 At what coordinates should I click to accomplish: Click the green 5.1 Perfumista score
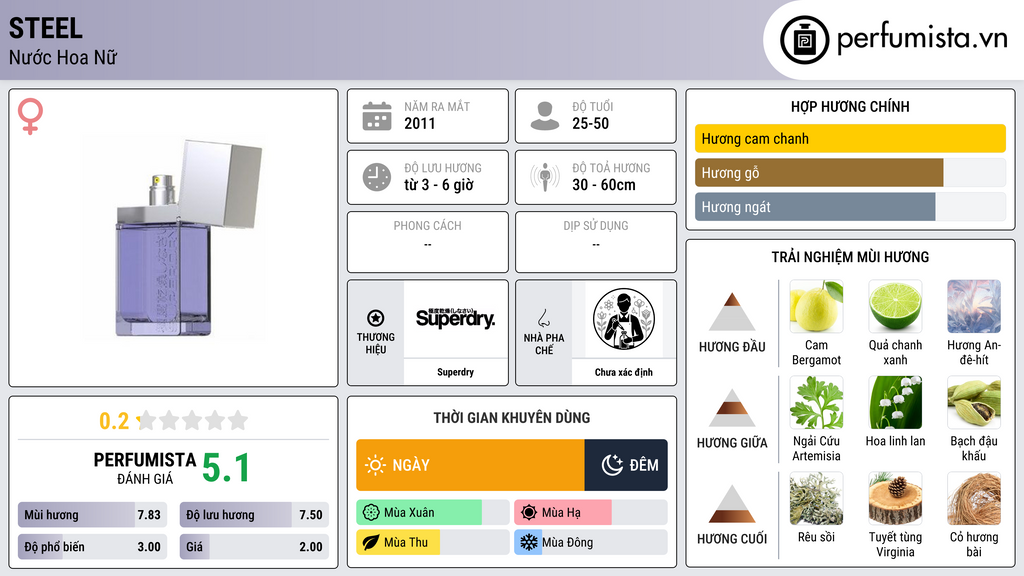point(226,468)
